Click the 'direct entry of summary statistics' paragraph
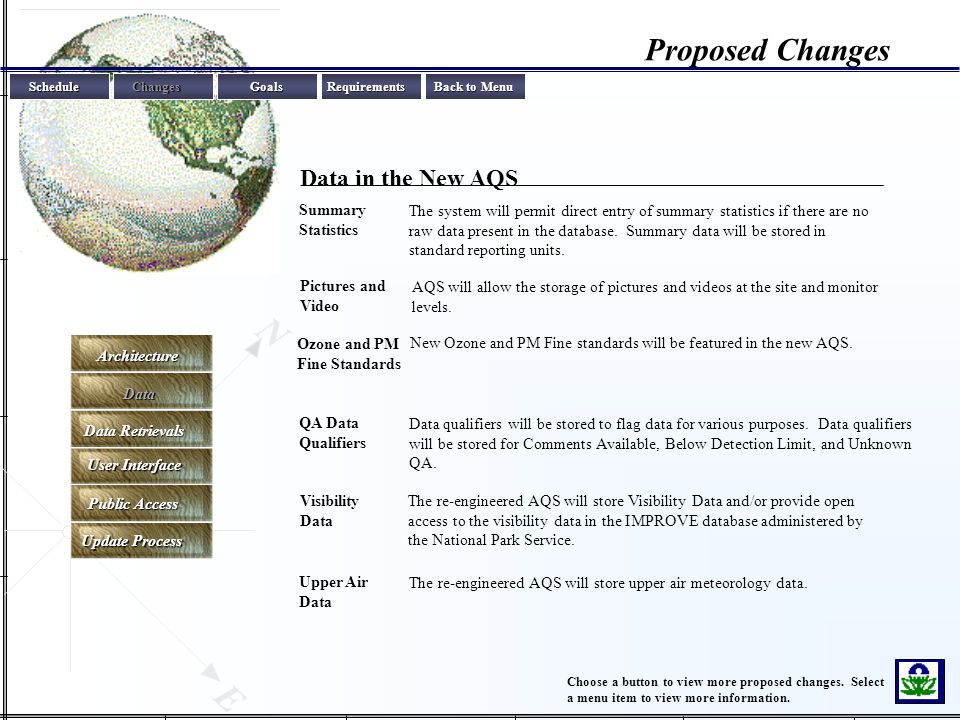960x720 pixels. point(639,230)
